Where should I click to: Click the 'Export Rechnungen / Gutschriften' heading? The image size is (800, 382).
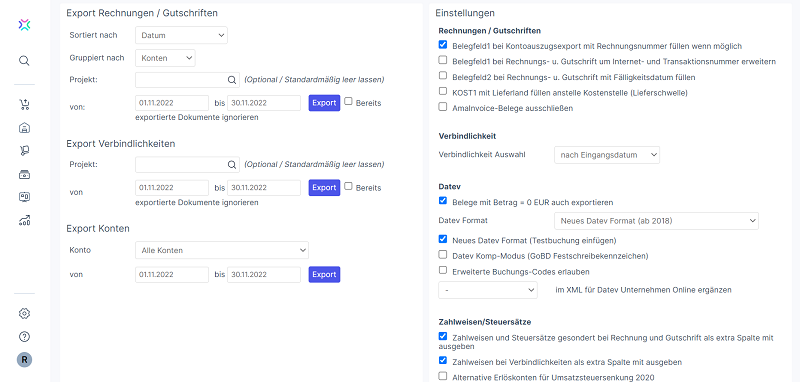point(142,13)
